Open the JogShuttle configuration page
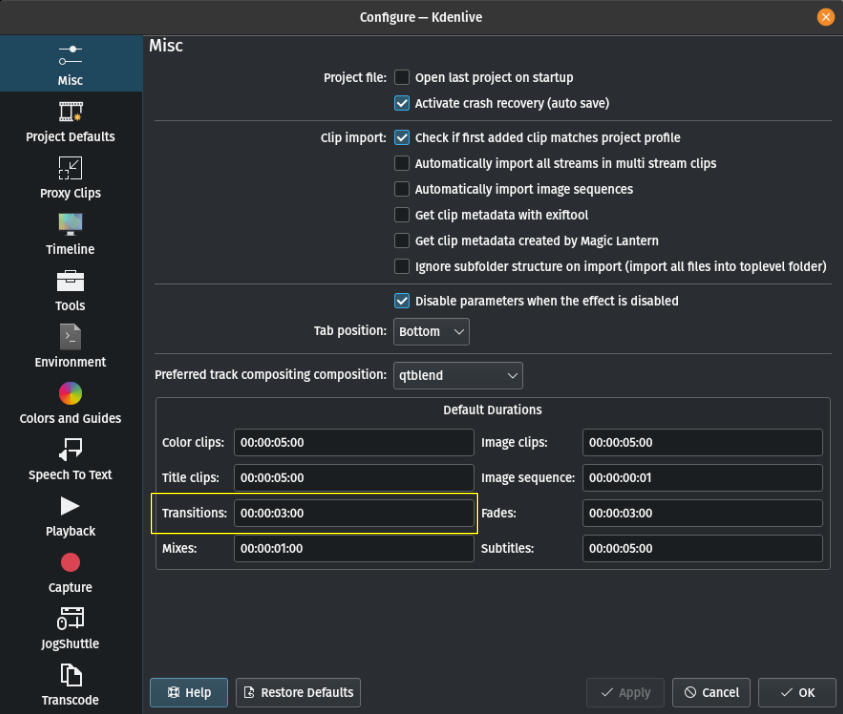 point(69,629)
